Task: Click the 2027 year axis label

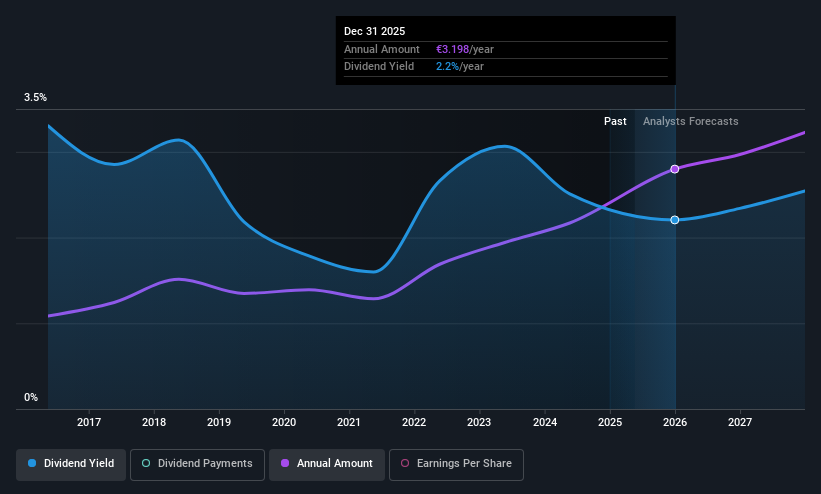Action: 740,422
